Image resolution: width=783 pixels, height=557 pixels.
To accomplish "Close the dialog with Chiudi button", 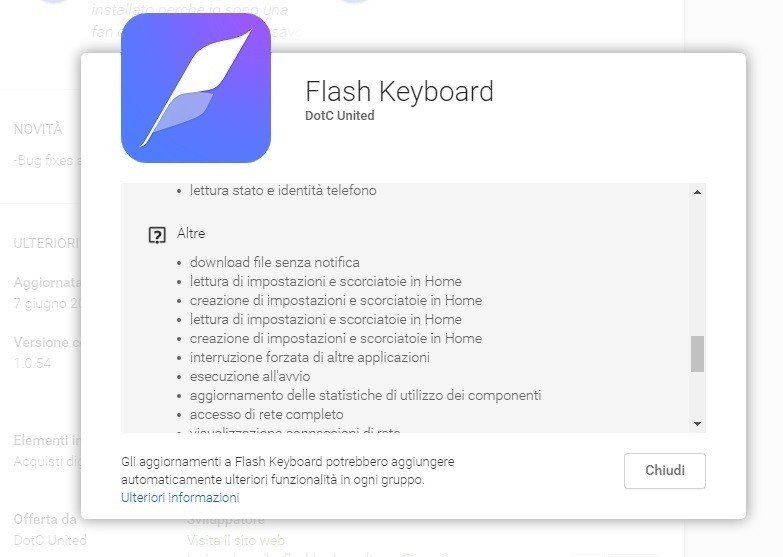I will (x=665, y=471).
